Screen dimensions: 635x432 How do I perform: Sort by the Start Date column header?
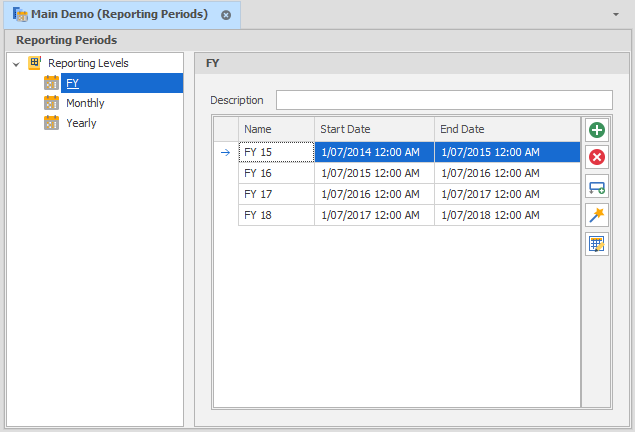[x=374, y=129]
